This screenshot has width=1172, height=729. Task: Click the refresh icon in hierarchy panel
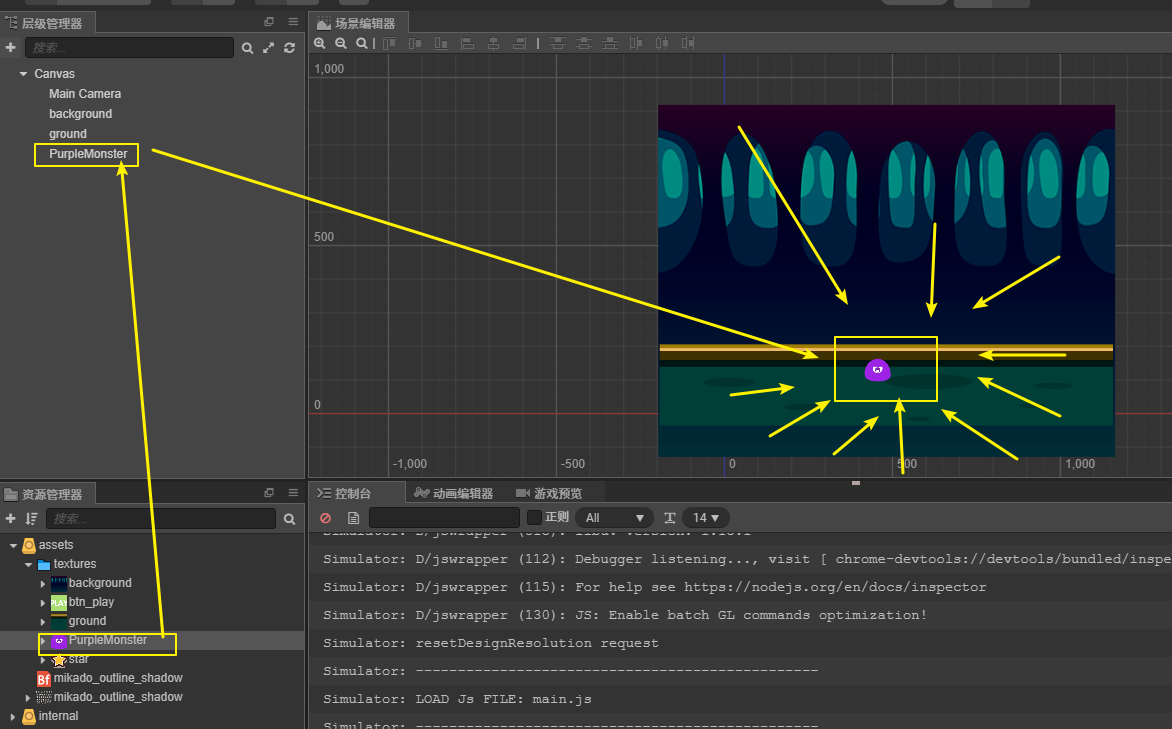coord(290,47)
